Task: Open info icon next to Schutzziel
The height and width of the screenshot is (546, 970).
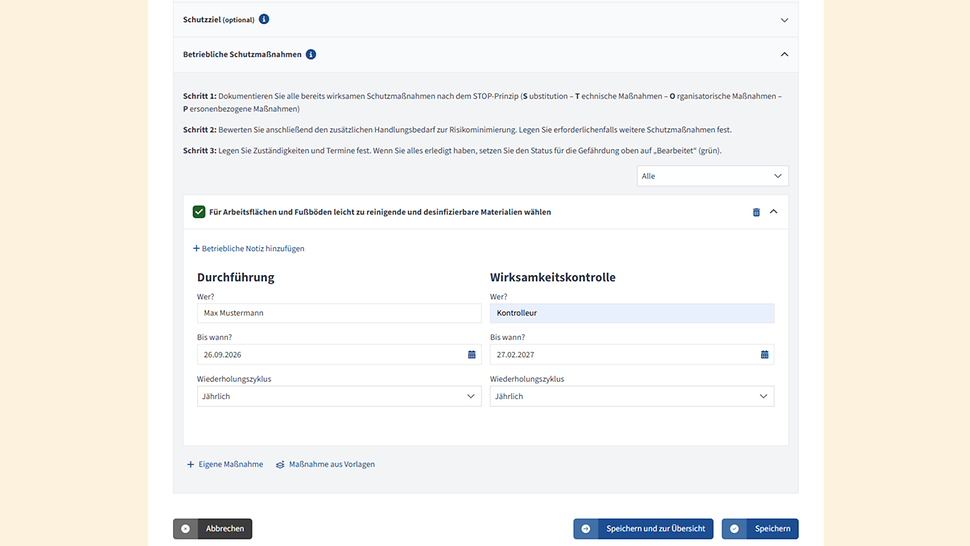Action: pos(264,19)
